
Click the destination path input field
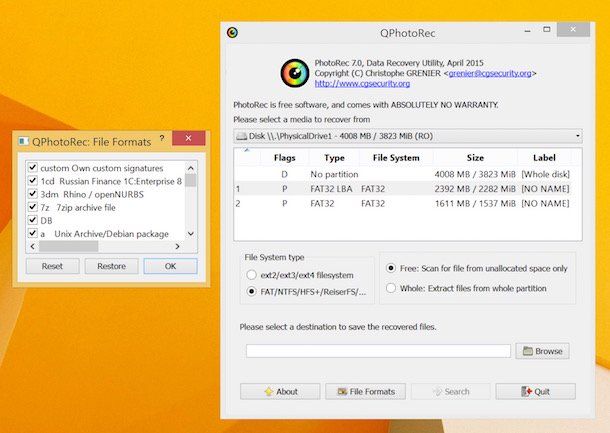tap(379, 351)
